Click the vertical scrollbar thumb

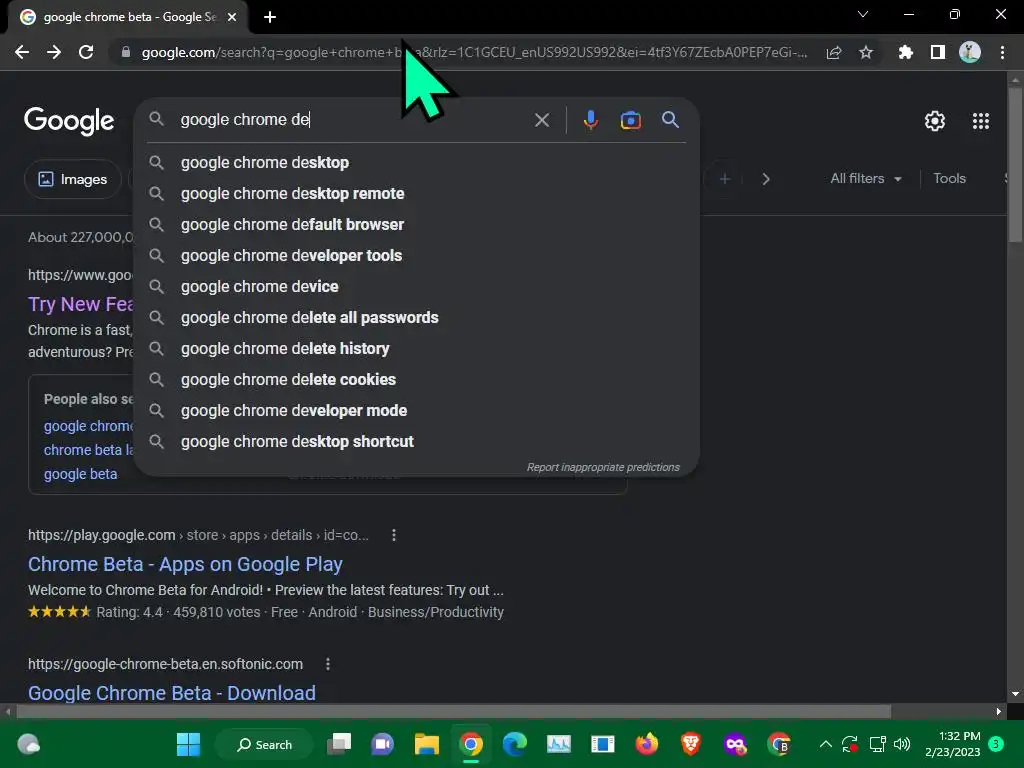(x=1015, y=163)
